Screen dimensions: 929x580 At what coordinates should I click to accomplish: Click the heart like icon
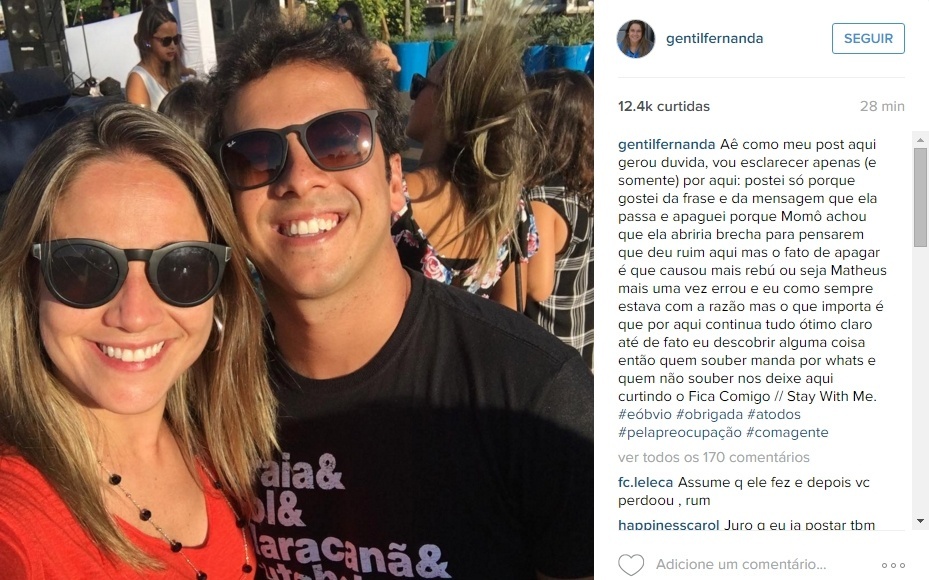point(630,565)
